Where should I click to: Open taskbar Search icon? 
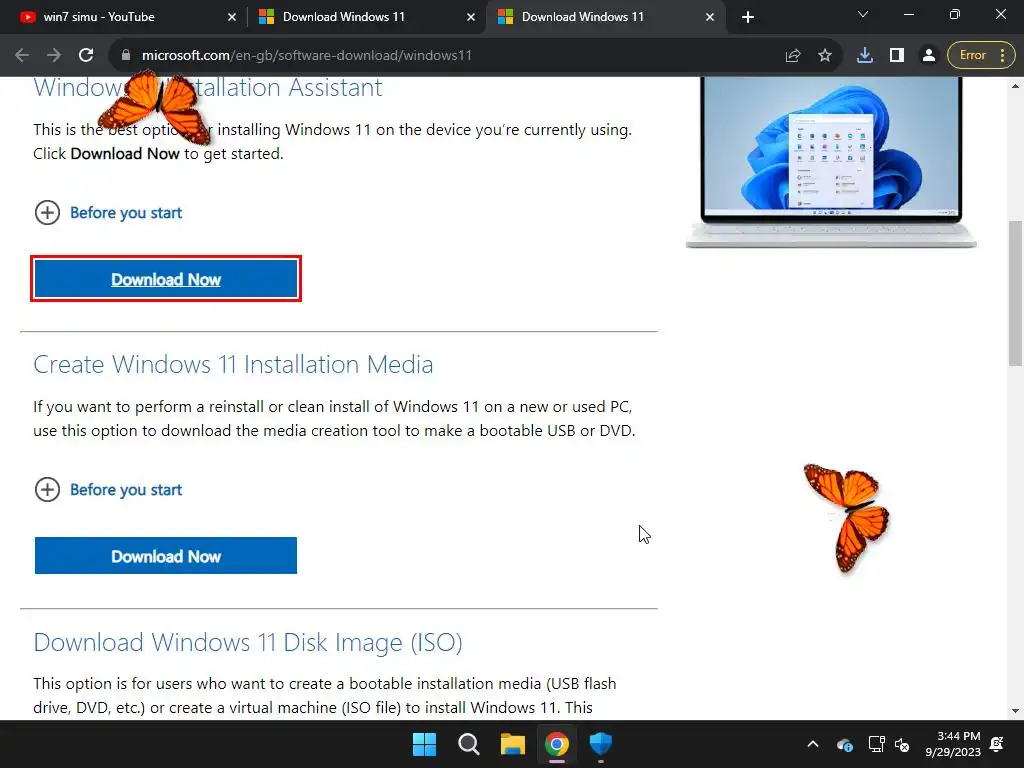468,744
